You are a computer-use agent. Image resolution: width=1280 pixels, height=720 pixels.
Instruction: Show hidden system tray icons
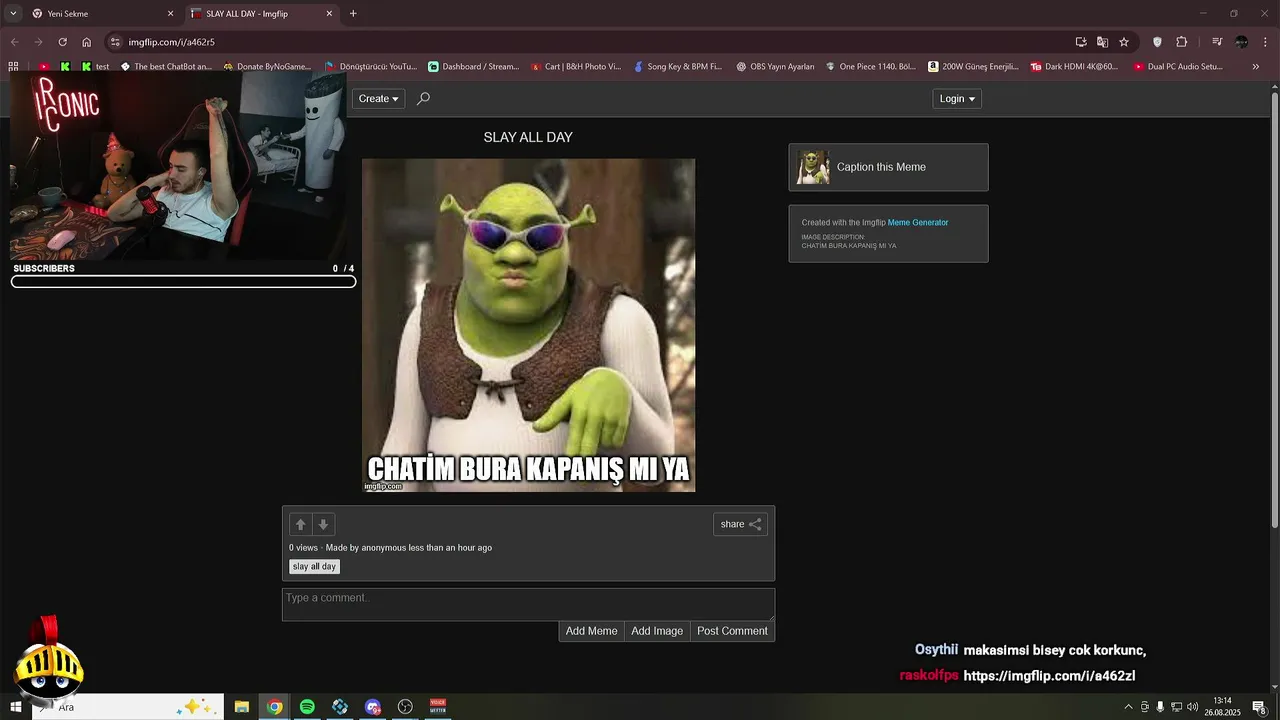click(x=1129, y=707)
